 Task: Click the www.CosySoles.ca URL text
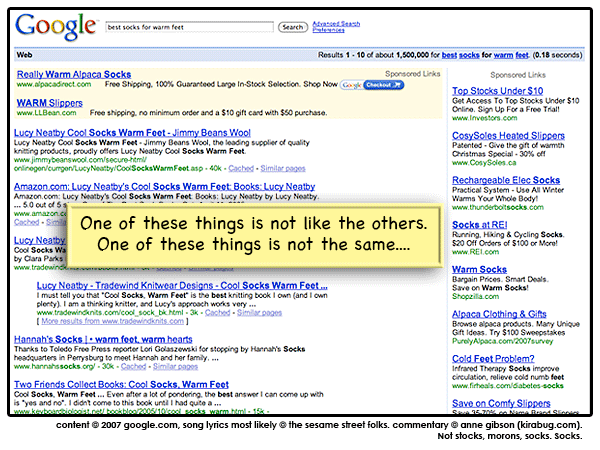click(484, 163)
